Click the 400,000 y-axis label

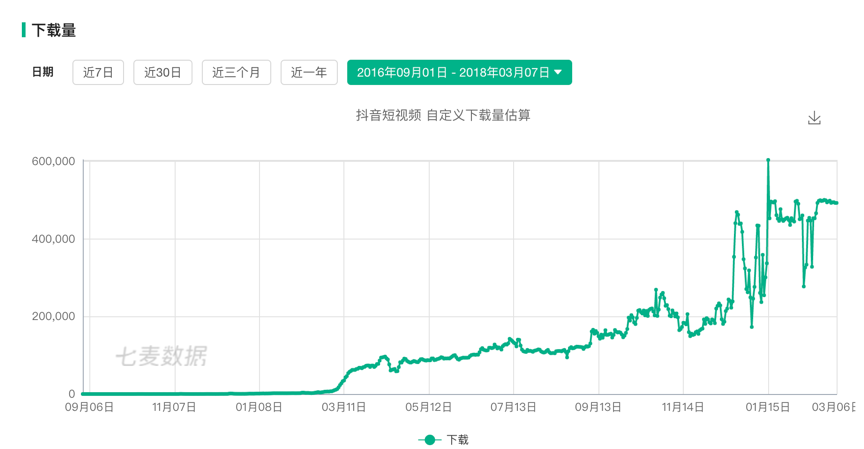click(51, 239)
